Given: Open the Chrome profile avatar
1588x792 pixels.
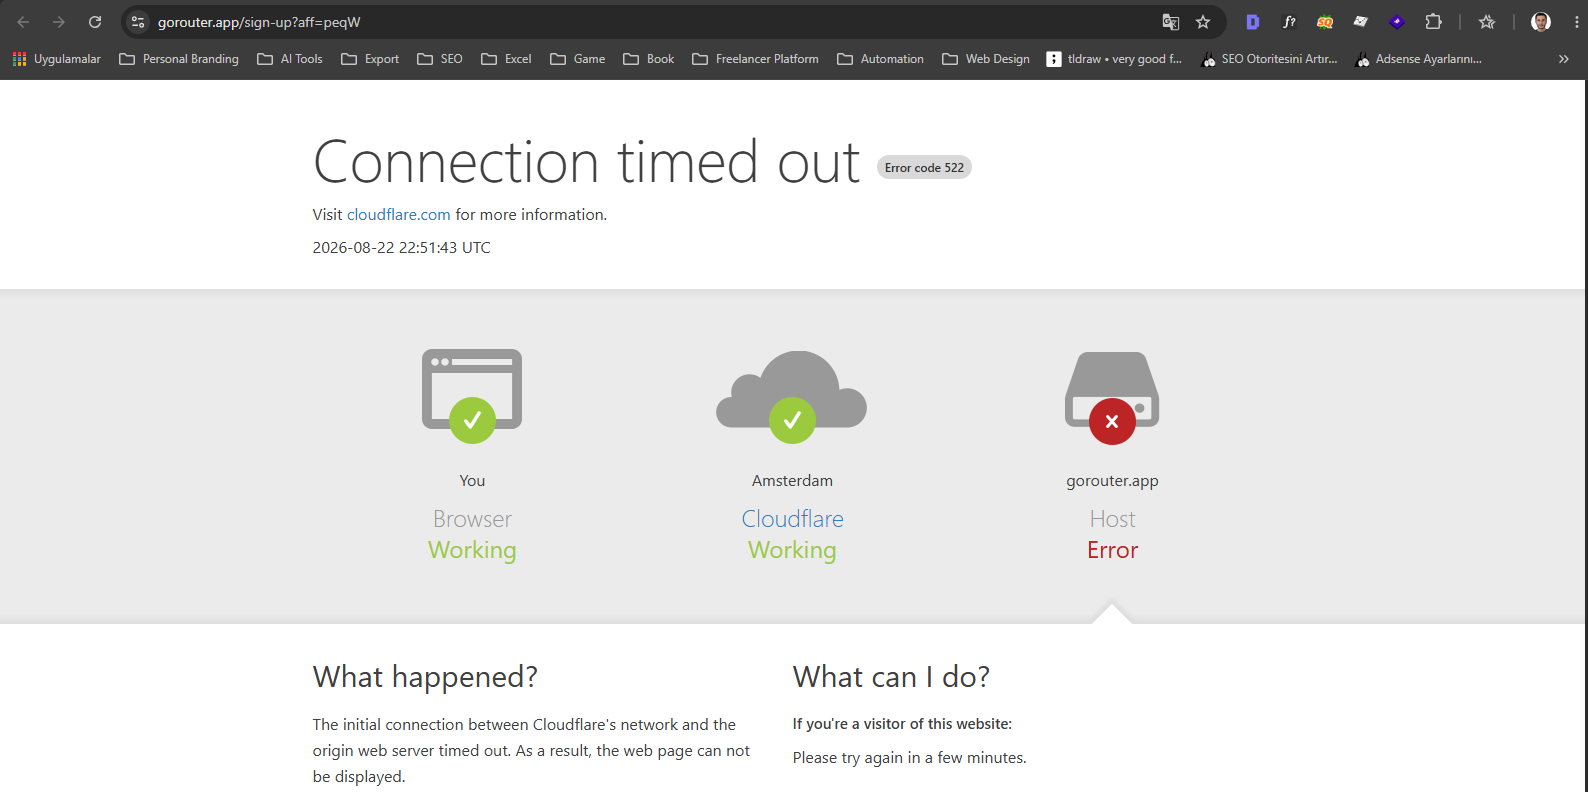Looking at the screenshot, I should (x=1541, y=22).
